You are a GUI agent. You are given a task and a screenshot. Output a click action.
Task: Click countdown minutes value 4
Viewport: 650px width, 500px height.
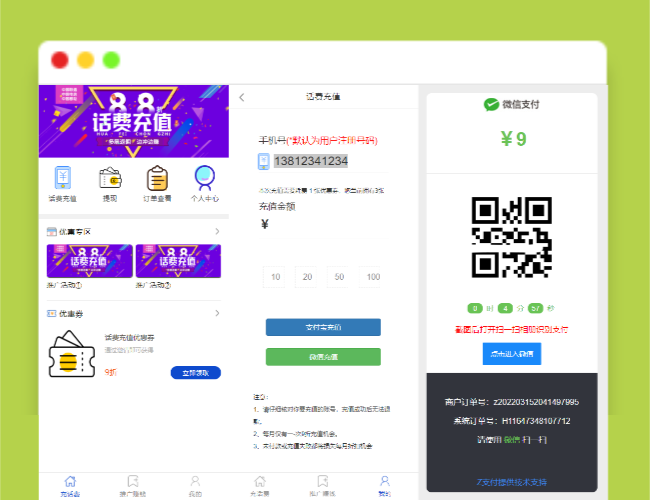coord(505,308)
